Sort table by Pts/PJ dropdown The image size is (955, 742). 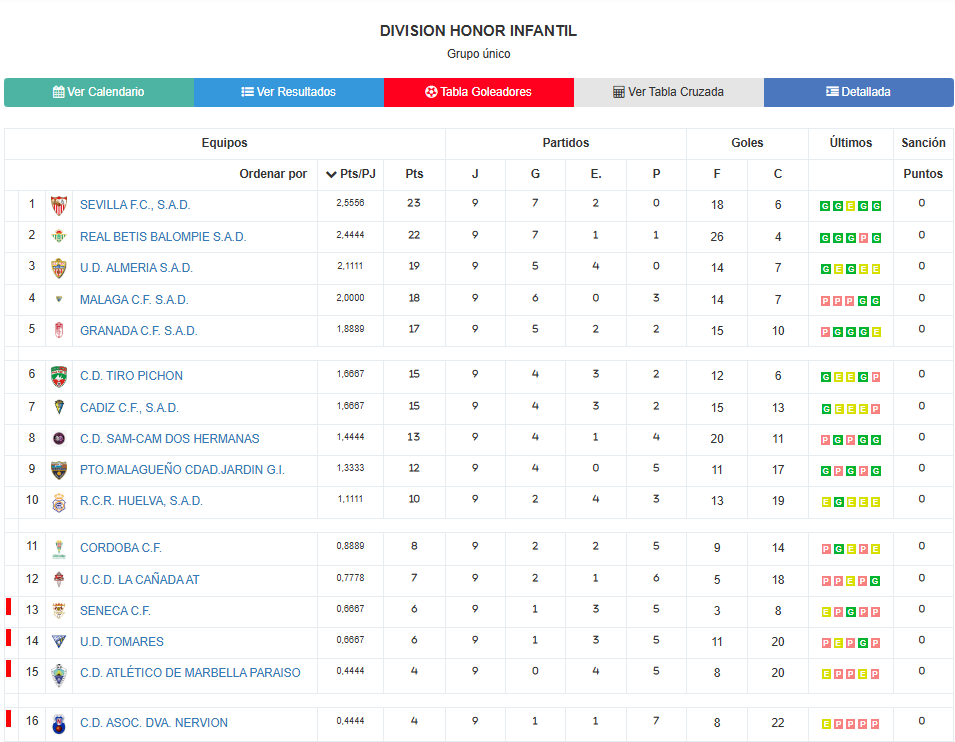[351, 174]
